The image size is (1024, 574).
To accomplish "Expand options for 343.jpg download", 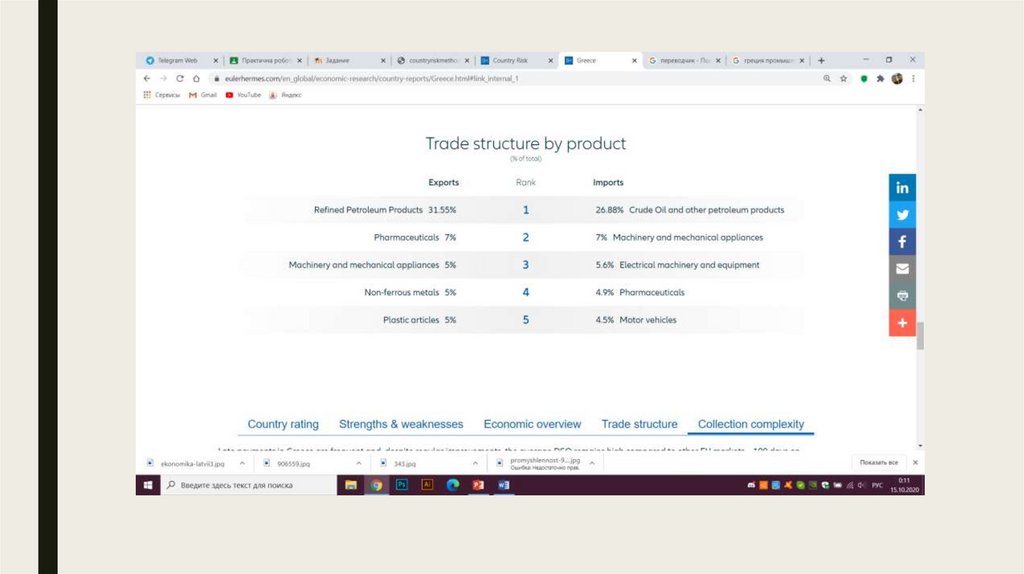I will [x=475, y=463].
